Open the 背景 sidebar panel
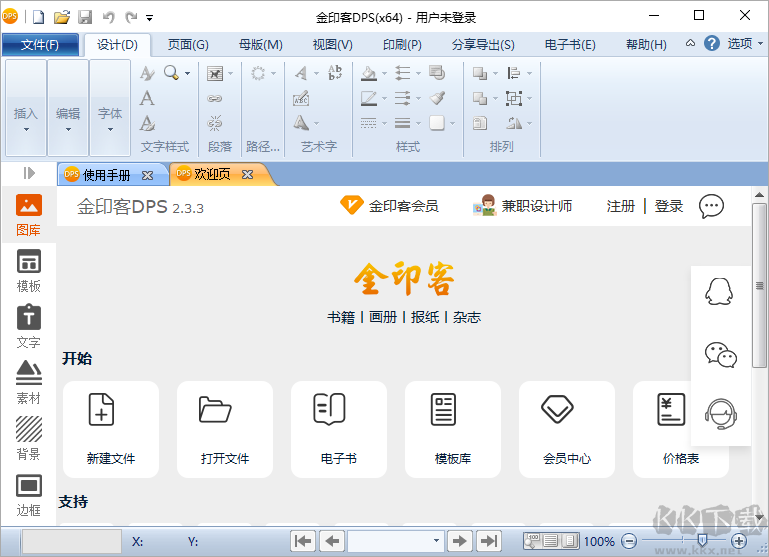This screenshot has height=557, width=769. point(28,439)
